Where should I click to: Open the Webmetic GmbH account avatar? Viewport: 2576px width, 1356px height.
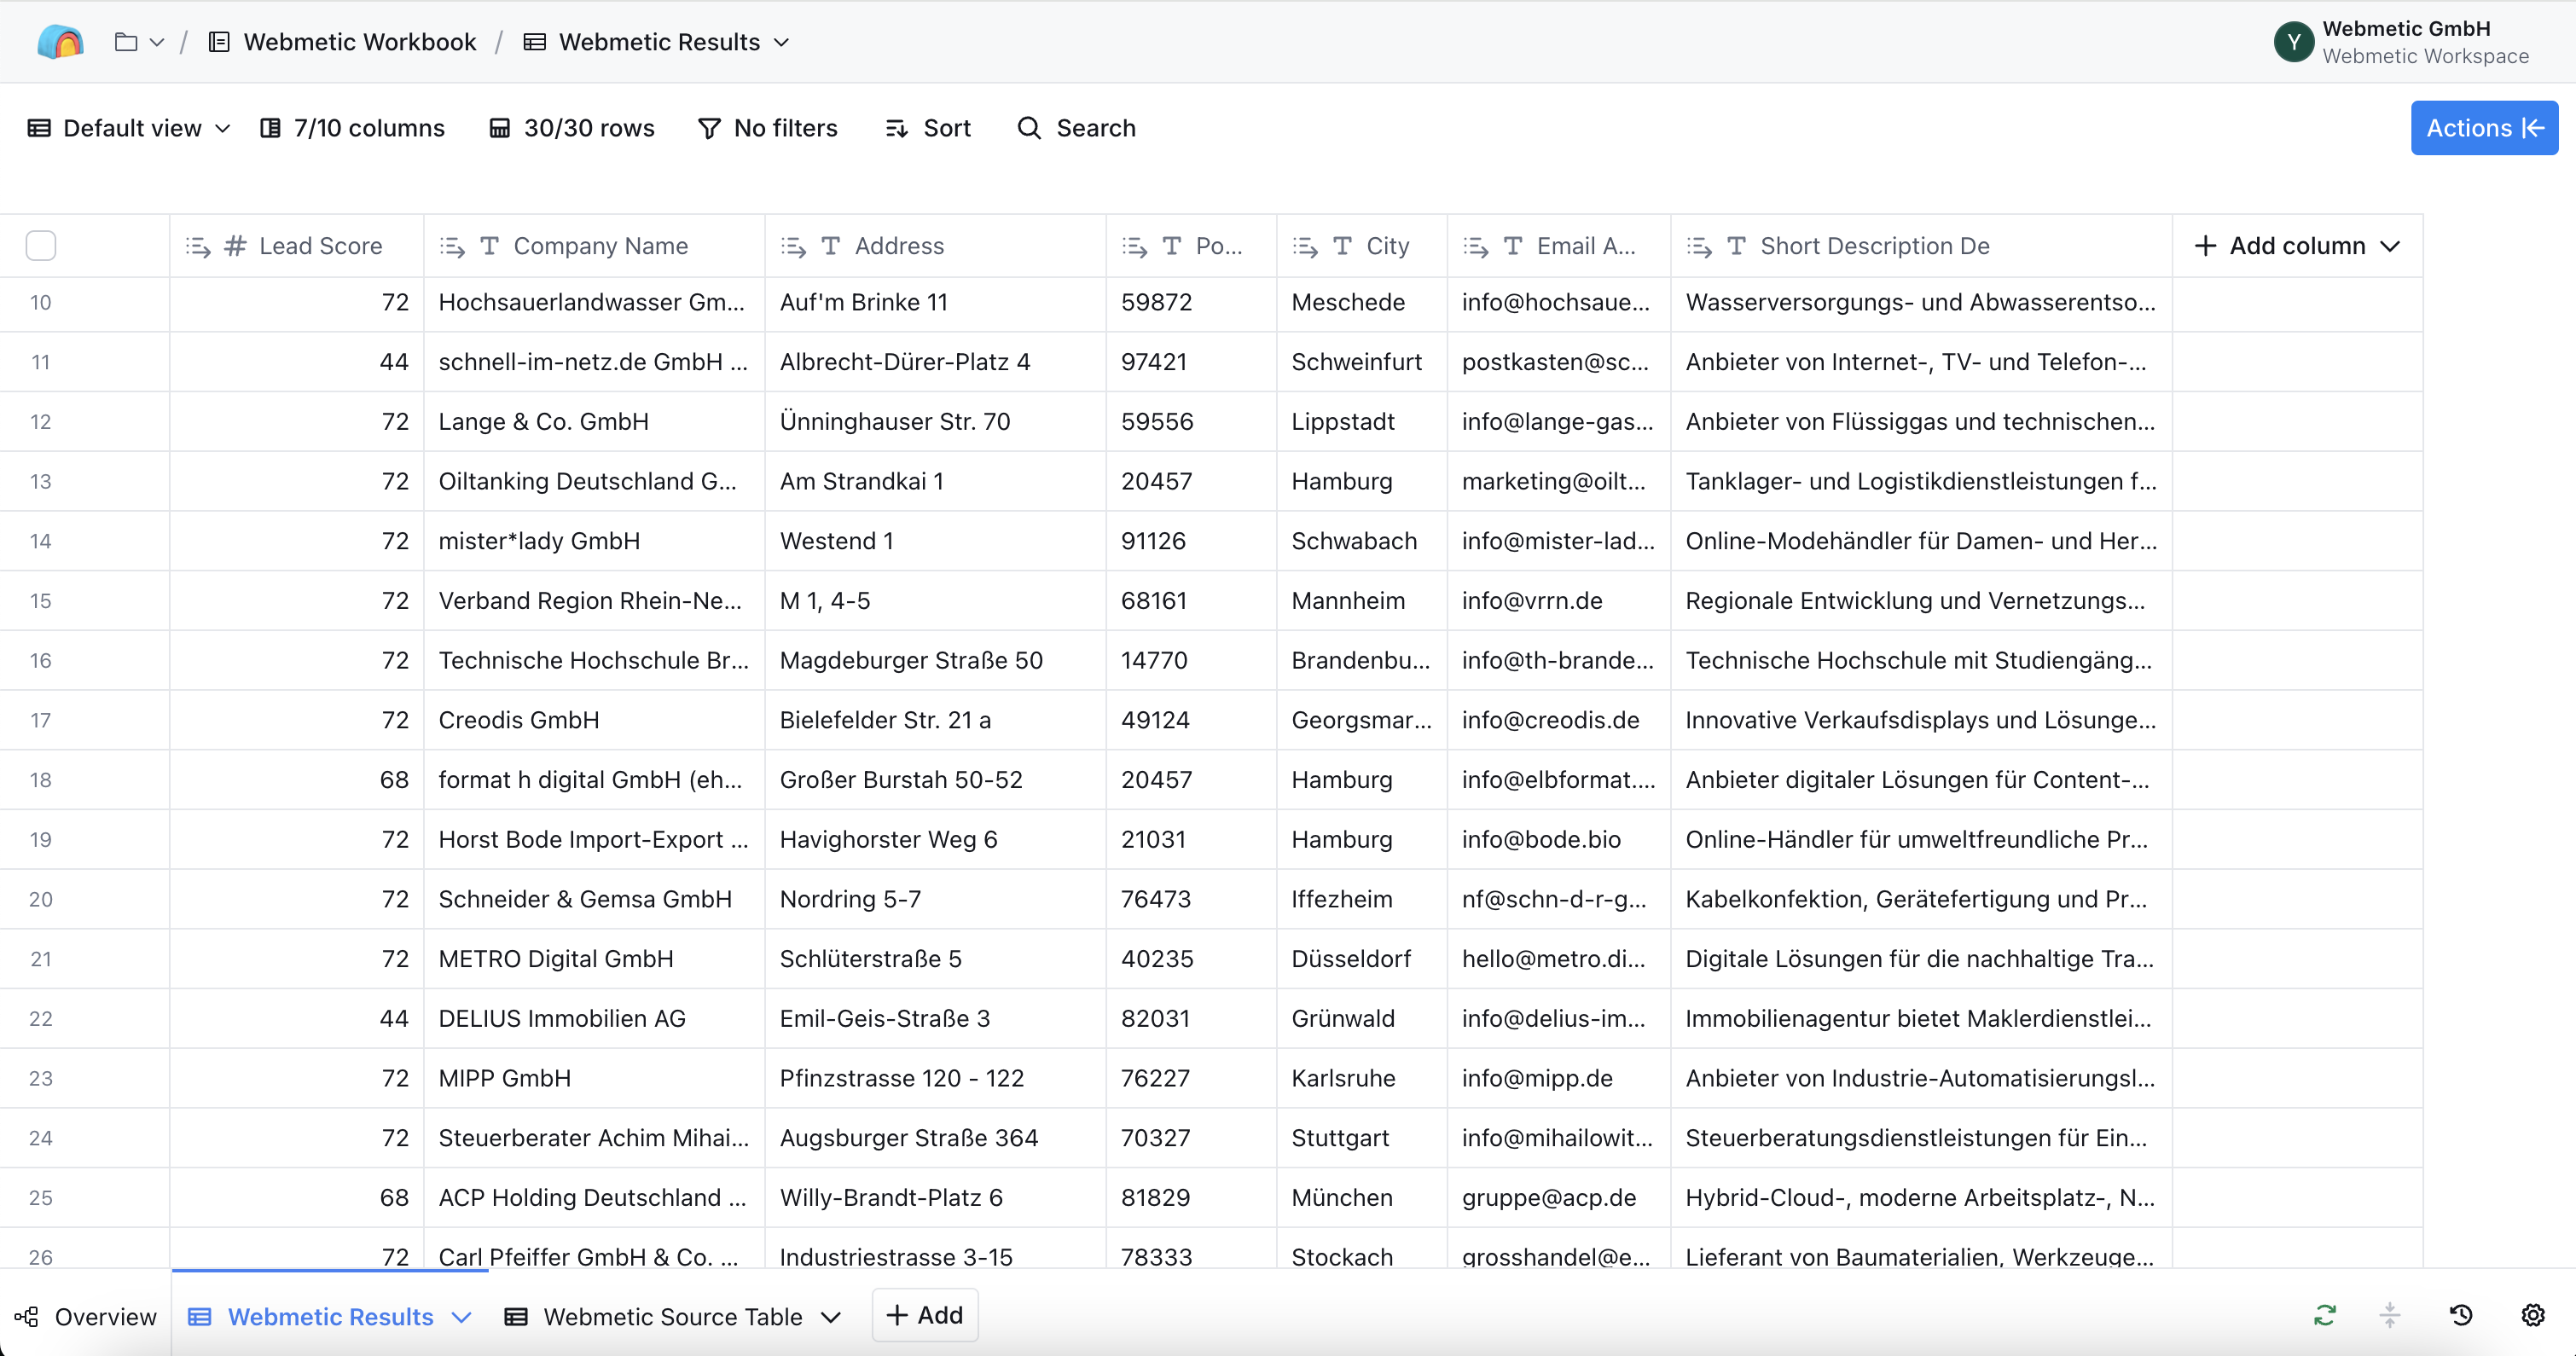[x=2293, y=42]
